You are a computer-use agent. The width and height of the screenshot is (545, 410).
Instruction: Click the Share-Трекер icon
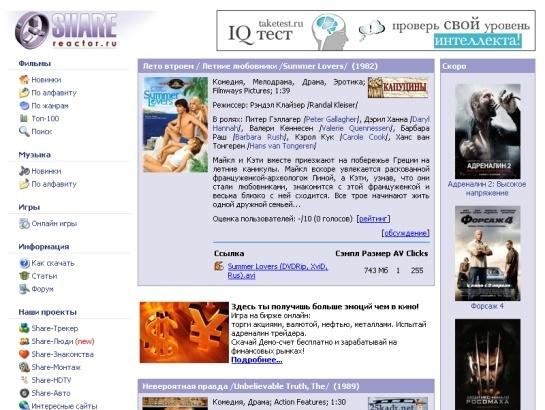coord(24,328)
